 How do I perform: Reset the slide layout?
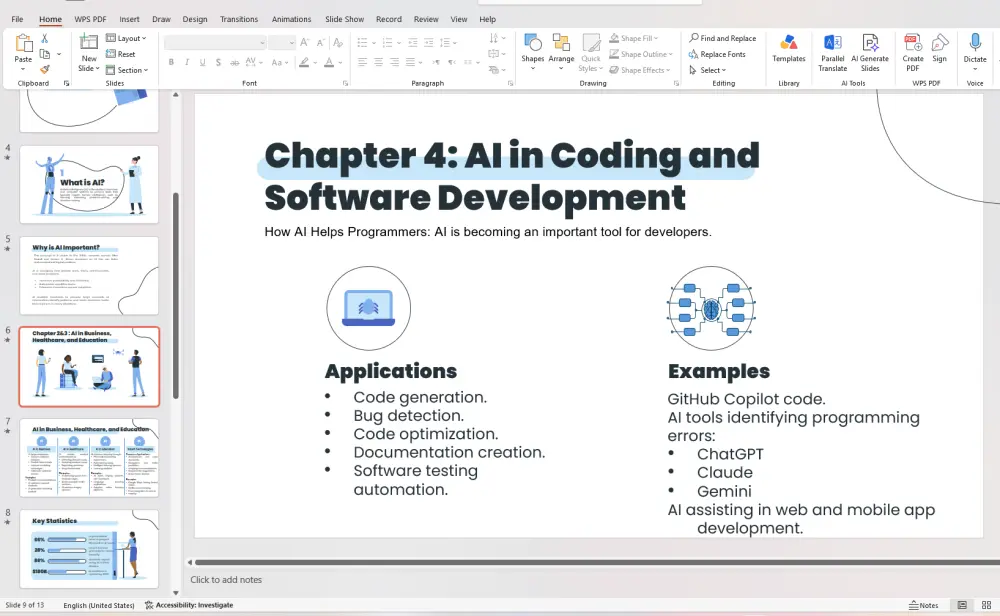tap(121, 54)
